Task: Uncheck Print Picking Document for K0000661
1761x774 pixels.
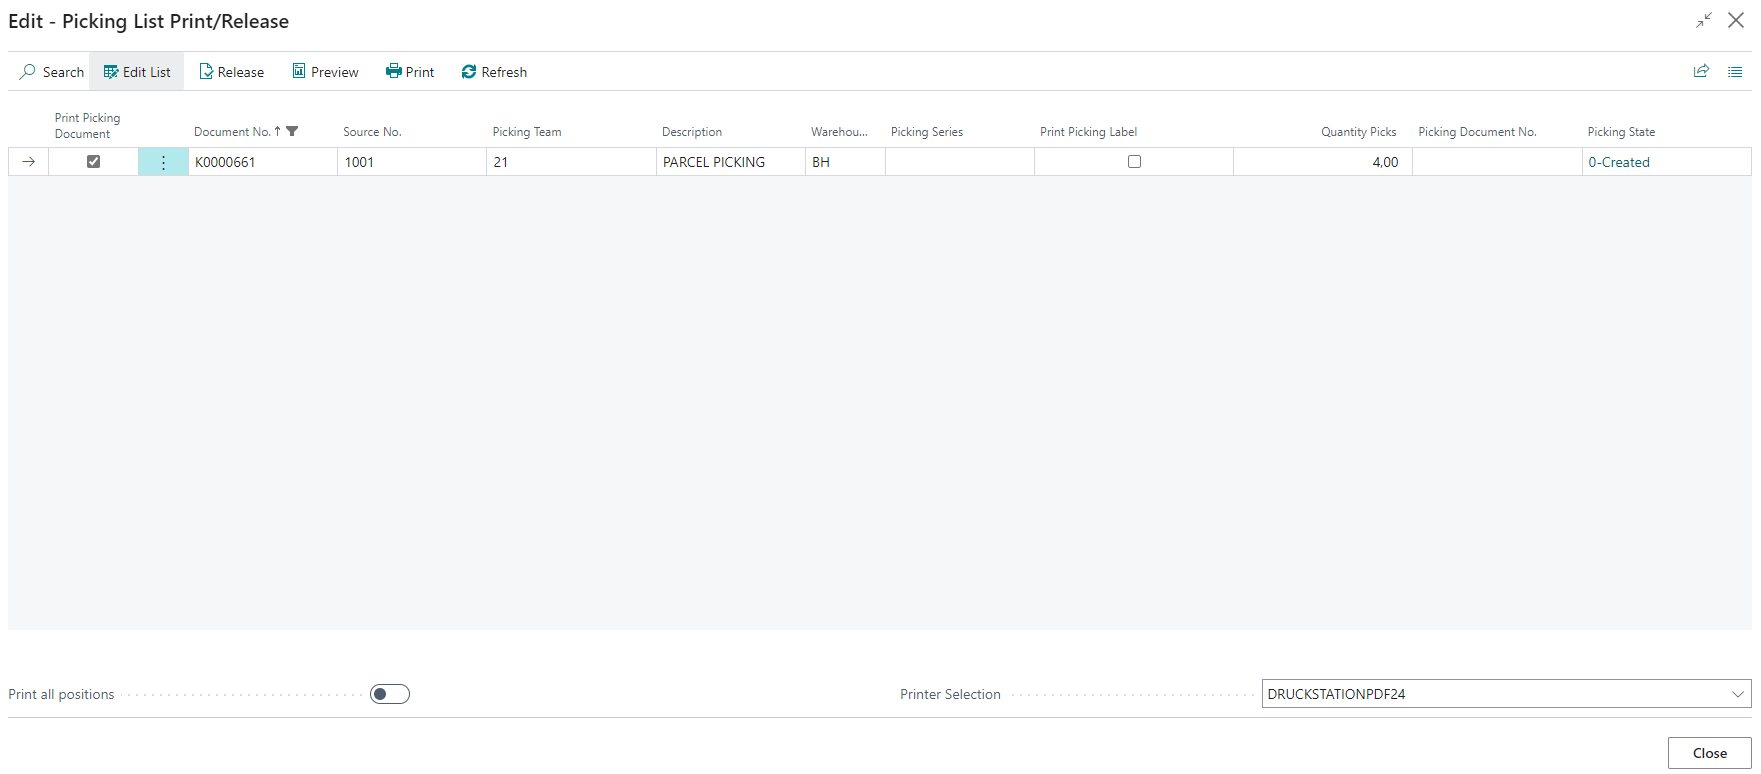Action: click(x=93, y=162)
